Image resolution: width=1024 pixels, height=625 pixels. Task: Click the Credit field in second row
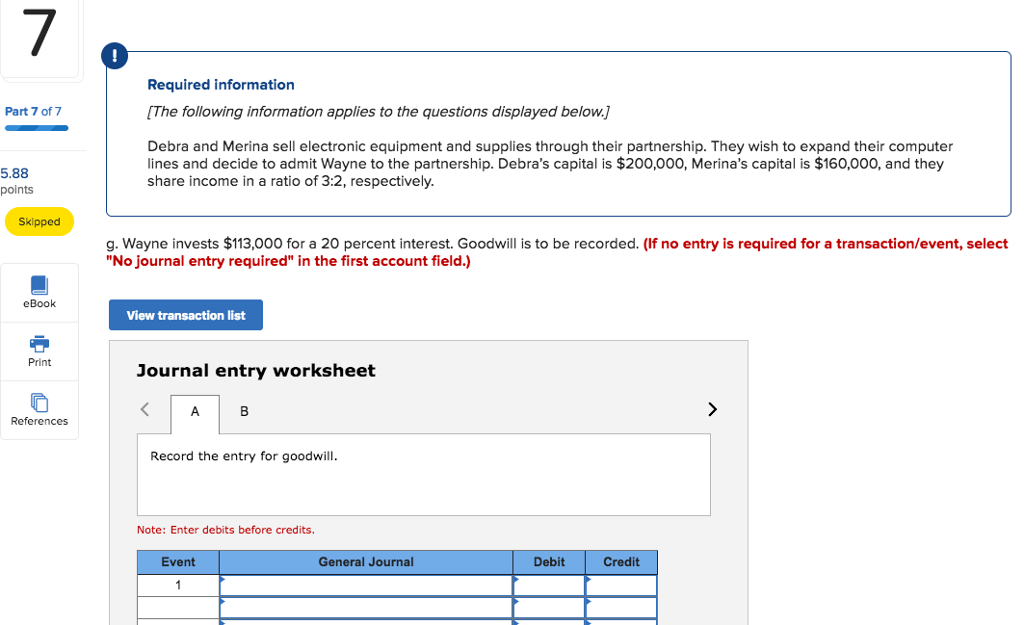coord(621,608)
